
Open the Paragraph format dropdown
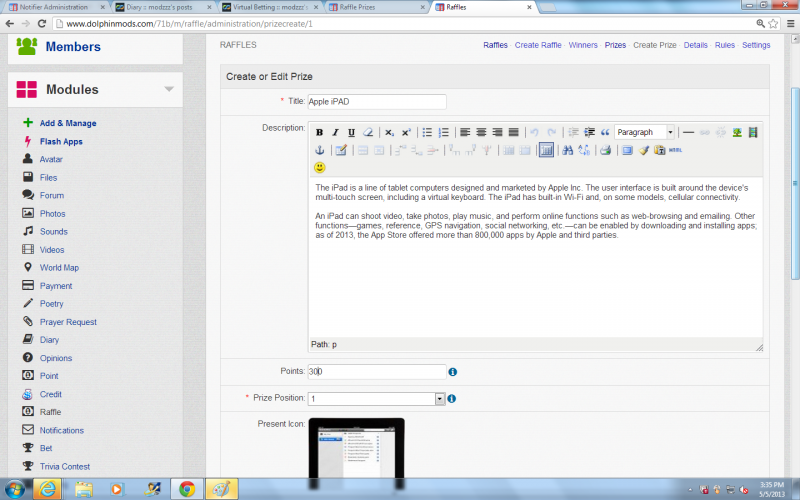point(644,132)
